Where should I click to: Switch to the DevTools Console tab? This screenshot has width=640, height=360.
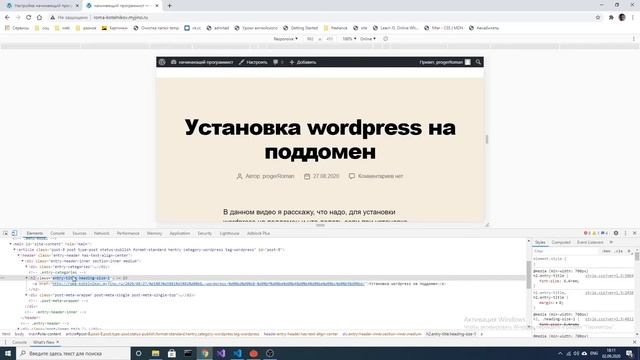pyautogui.click(x=58, y=233)
